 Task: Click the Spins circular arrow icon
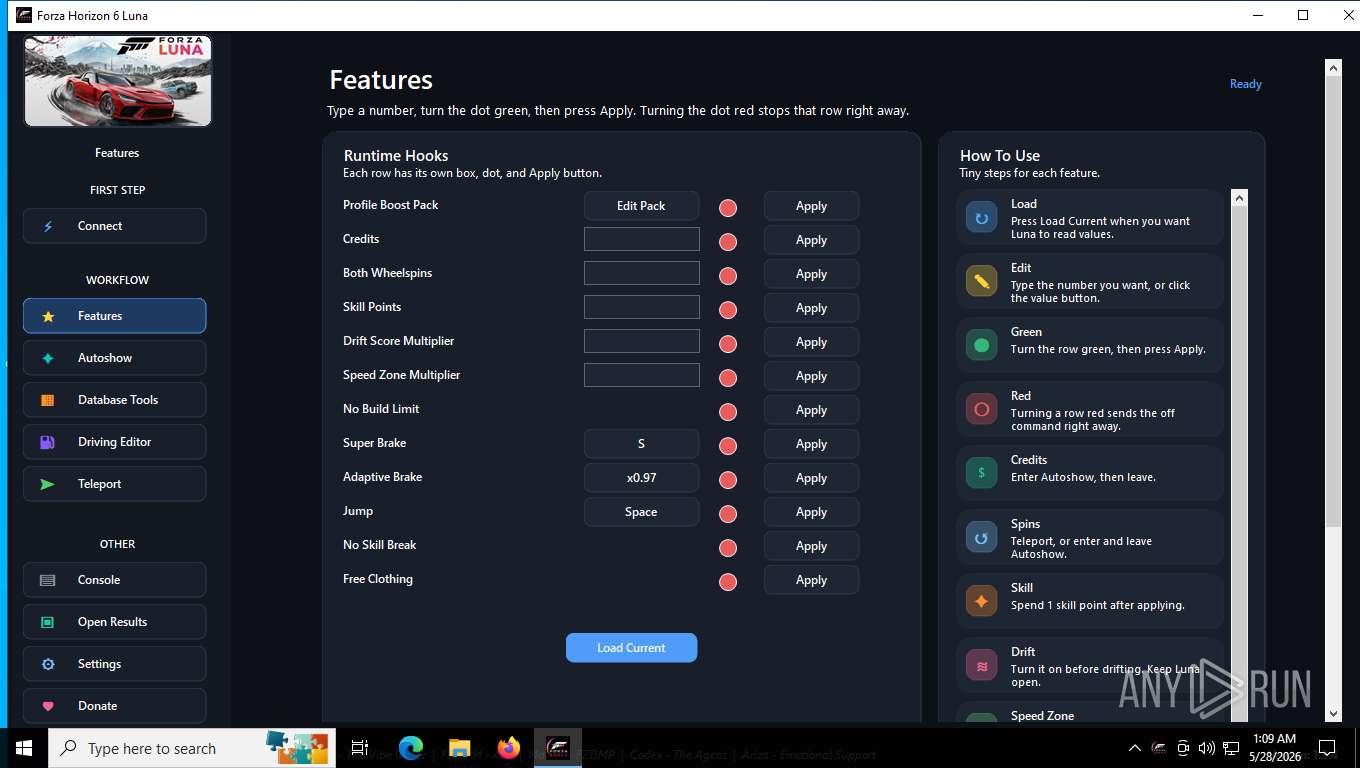click(981, 538)
